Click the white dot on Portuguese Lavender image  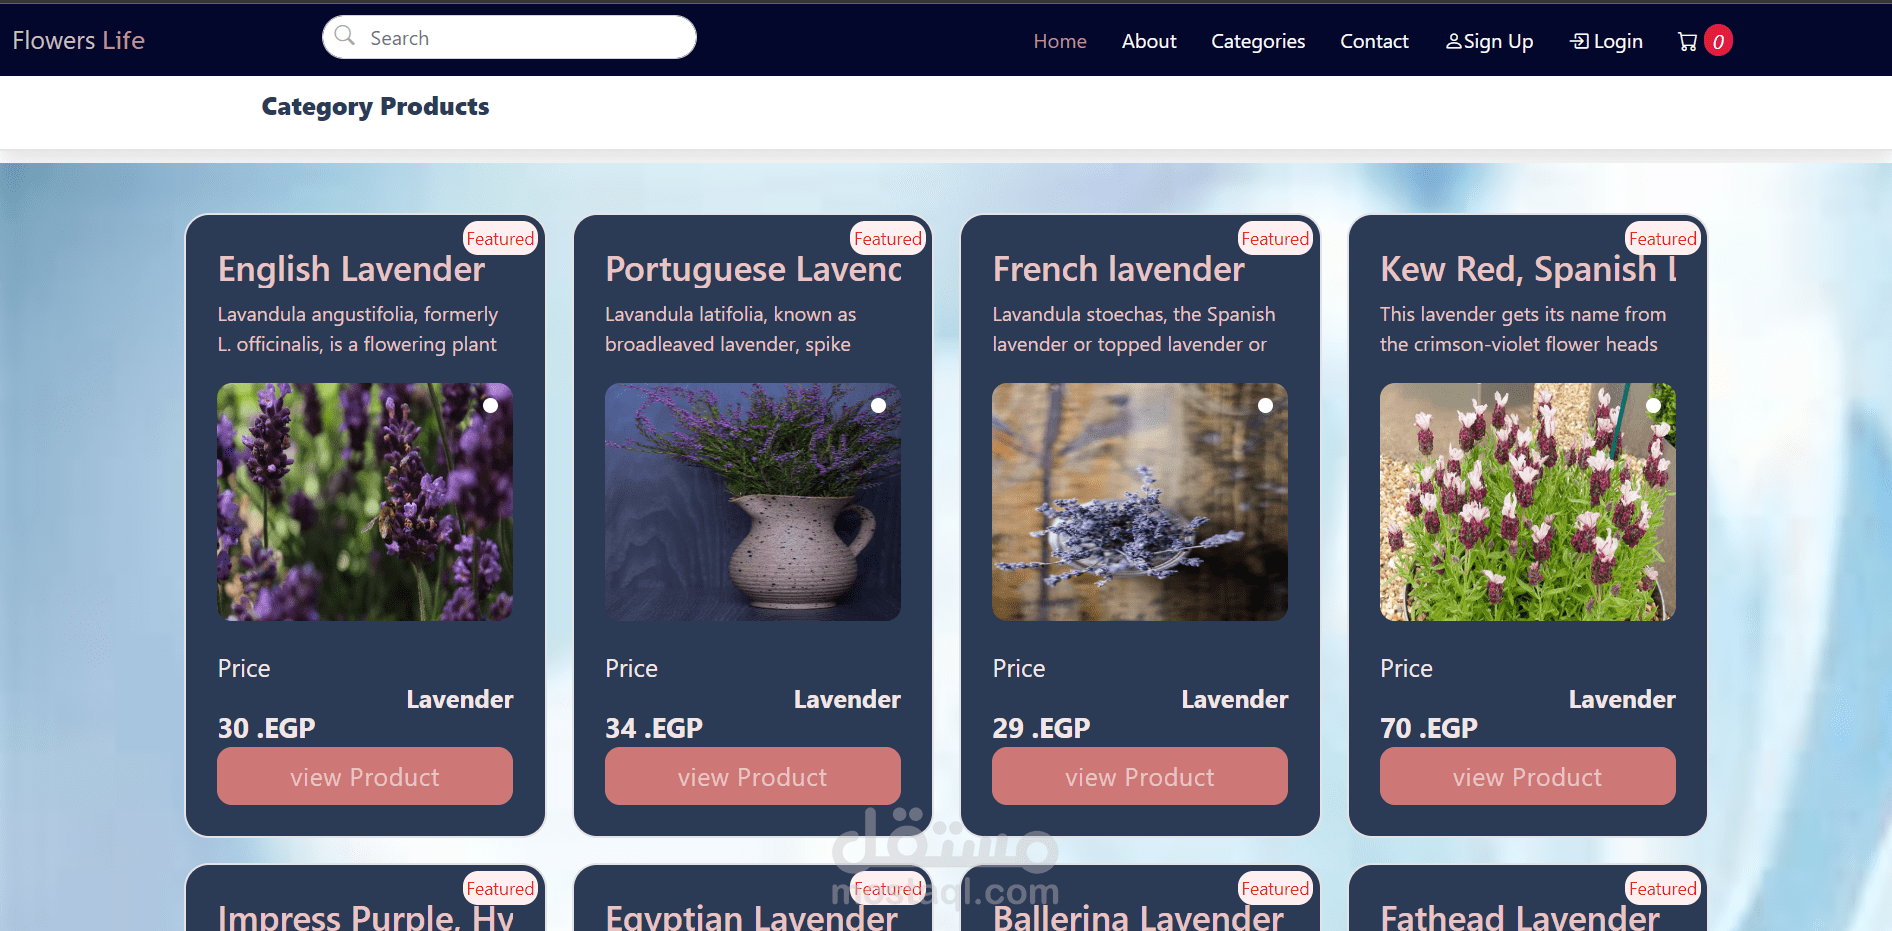pyautogui.click(x=878, y=405)
